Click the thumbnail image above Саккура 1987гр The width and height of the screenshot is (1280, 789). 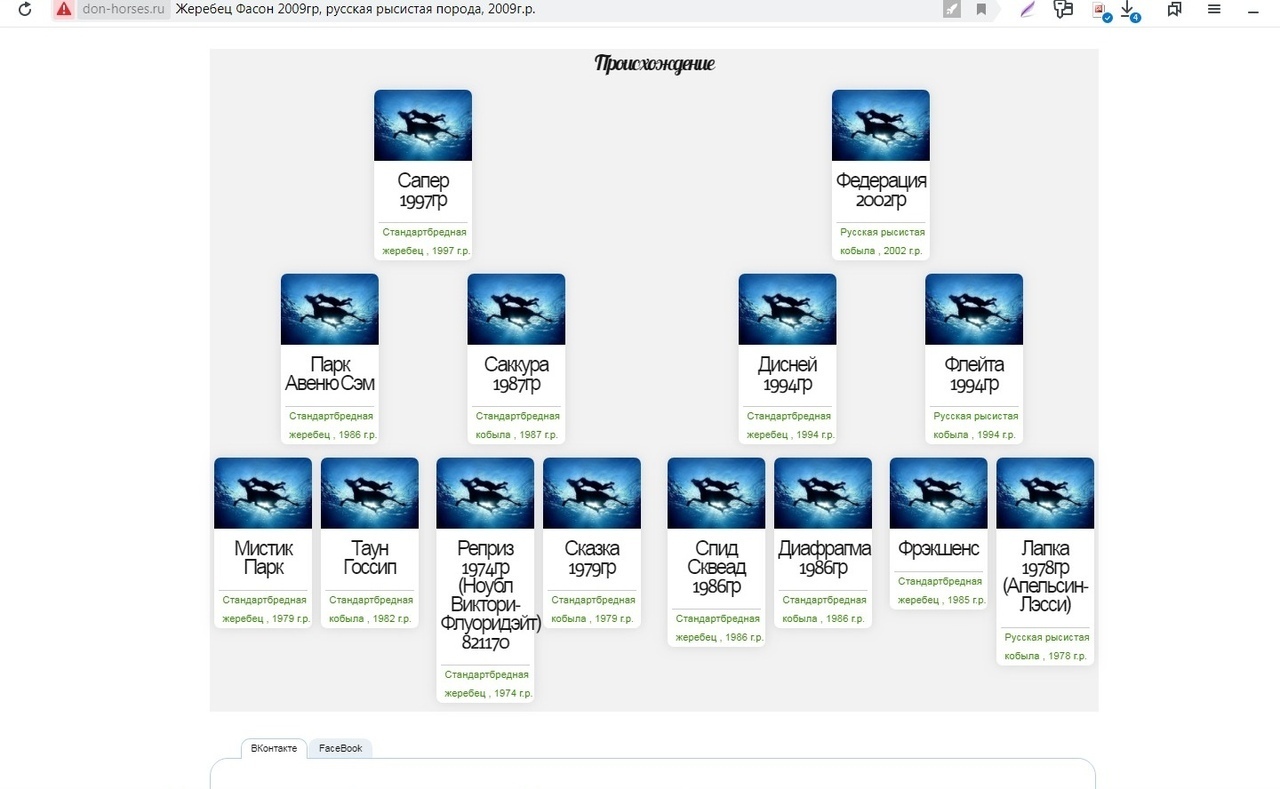click(516, 309)
